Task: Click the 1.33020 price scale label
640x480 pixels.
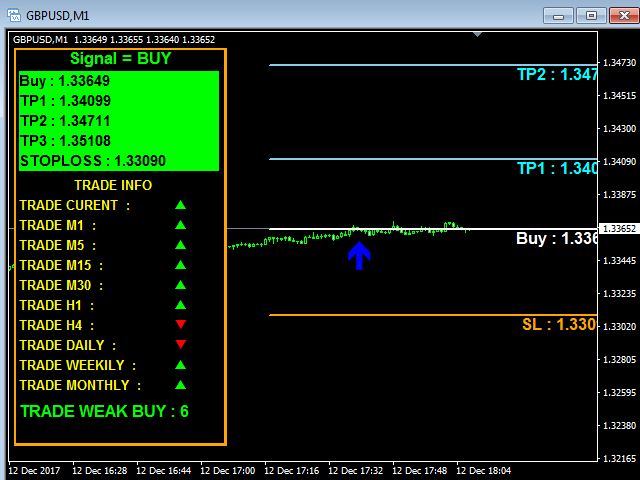Action: pyautogui.click(x=619, y=327)
